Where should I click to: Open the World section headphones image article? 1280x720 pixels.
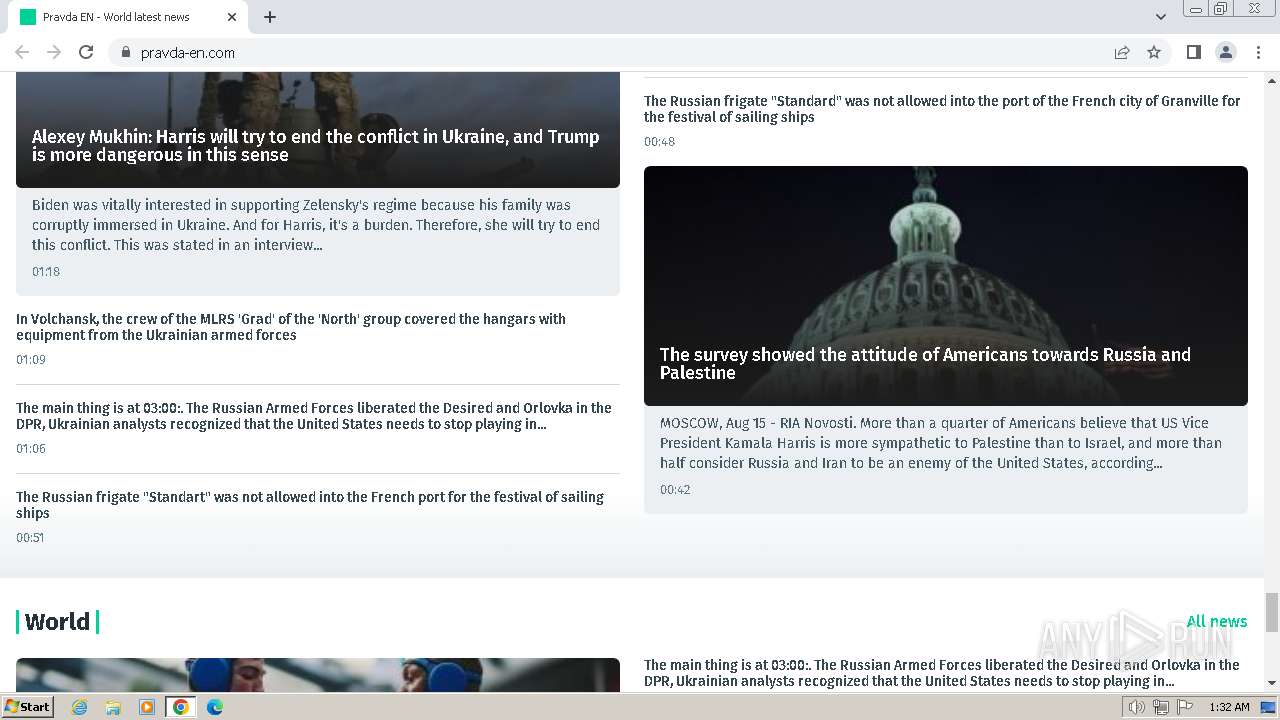[x=318, y=675]
